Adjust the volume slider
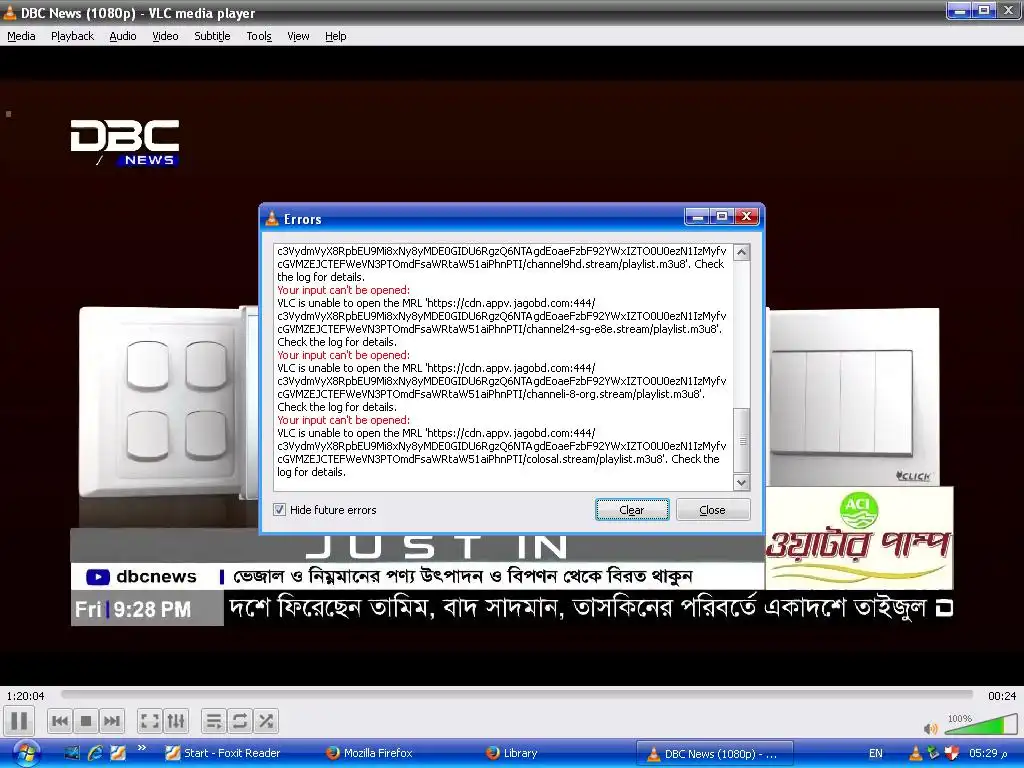Image resolution: width=1024 pixels, height=768 pixels. point(980,724)
